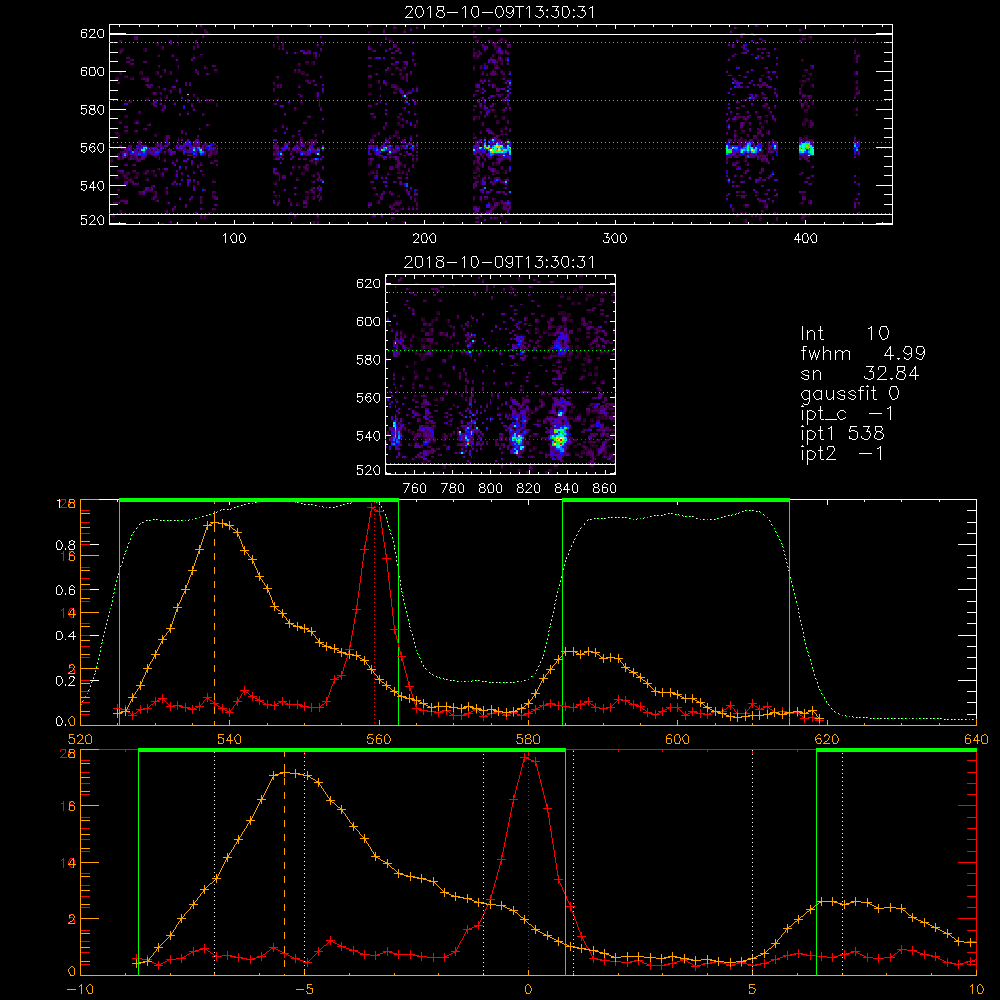Click x-axis label 860 on middle image
This screenshot has width=1000, height=1000.
605,489
